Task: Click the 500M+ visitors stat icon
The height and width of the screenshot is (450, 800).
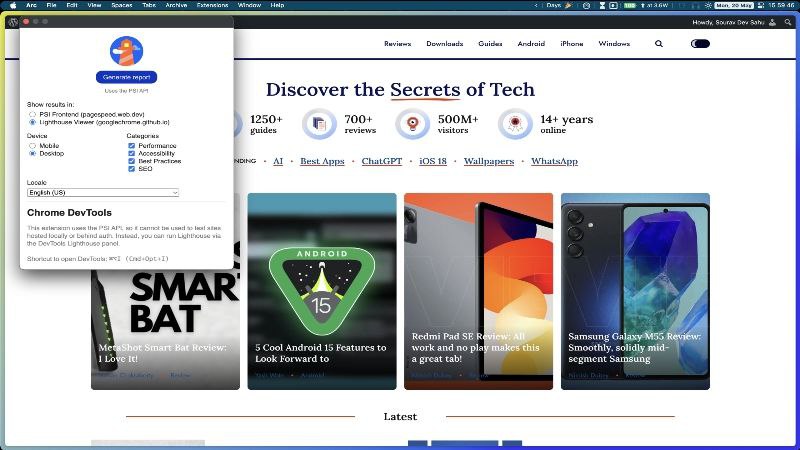Action: (x=412, y=123)
